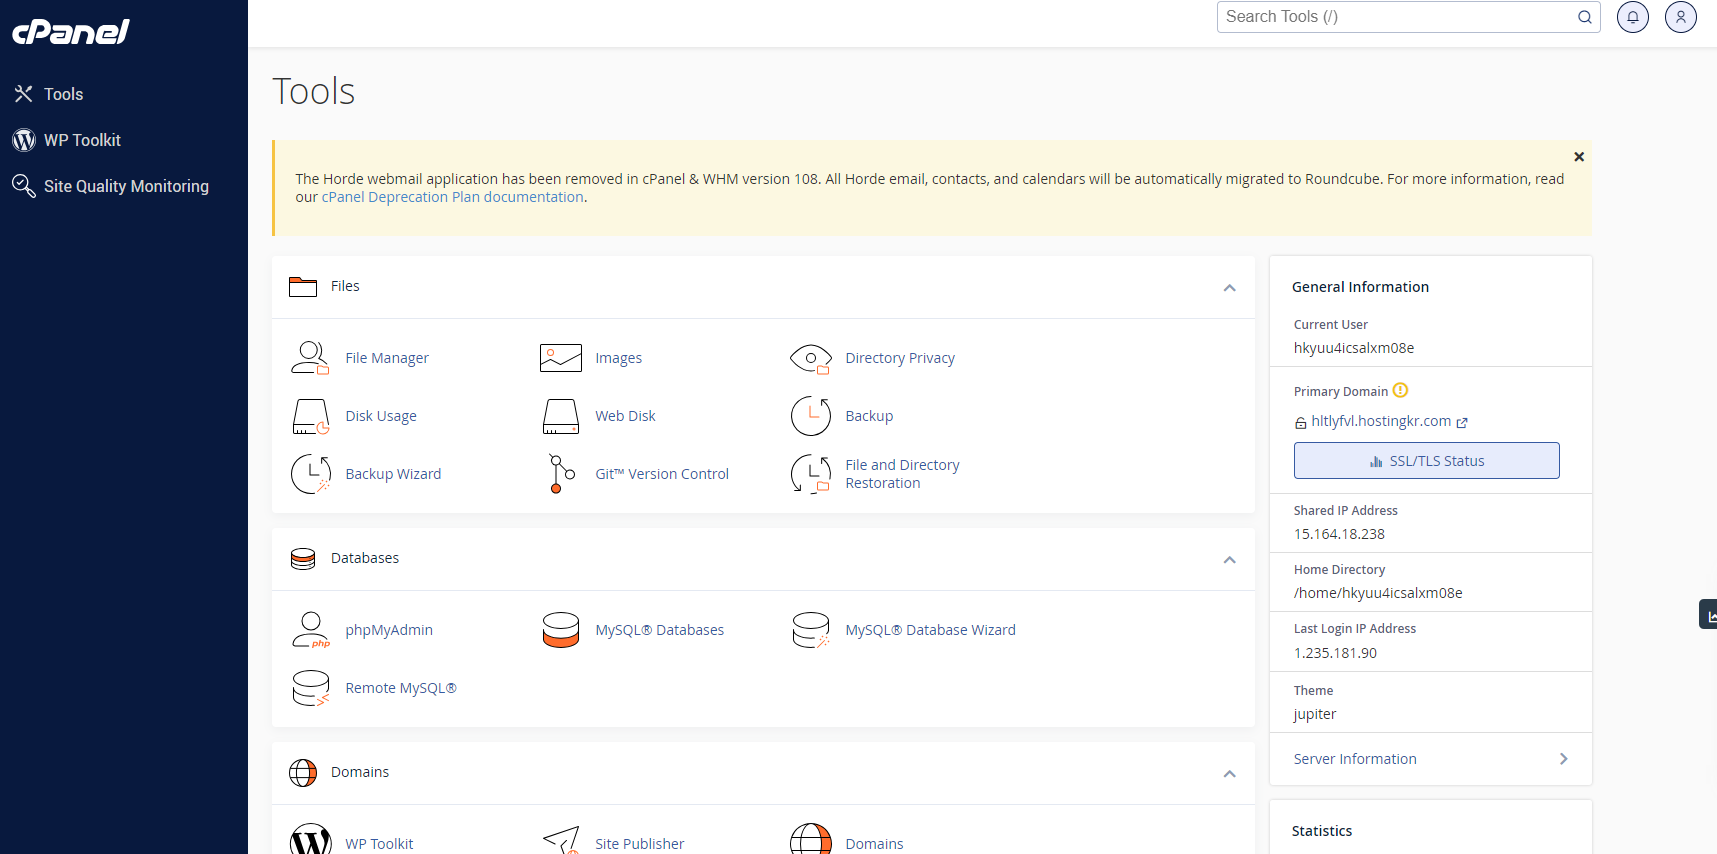Open the Site Publisher paper plane icon
Screen dimensions: 1717x854
click(x=561, y=840)
